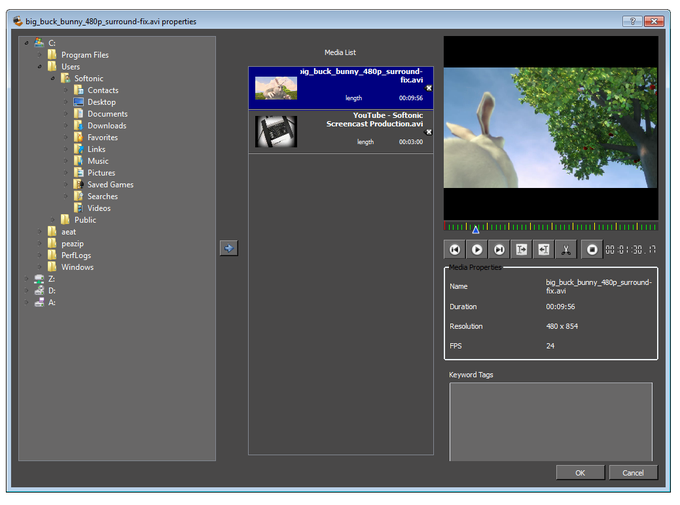
Task: Click the Softonic user folder icon
Action: 65,78
